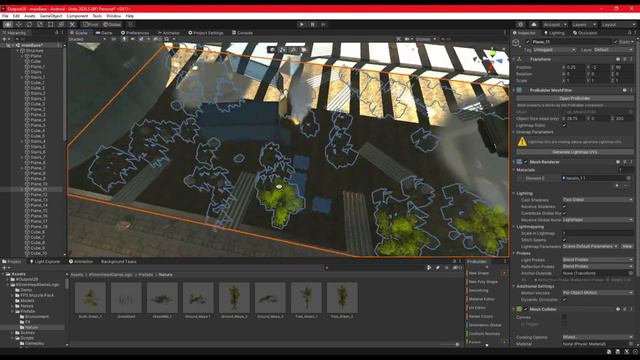Viewport: 640px width, 360px height.
Task: Toggle the Receive Shadows checkbox
Action: click(564, 207)
